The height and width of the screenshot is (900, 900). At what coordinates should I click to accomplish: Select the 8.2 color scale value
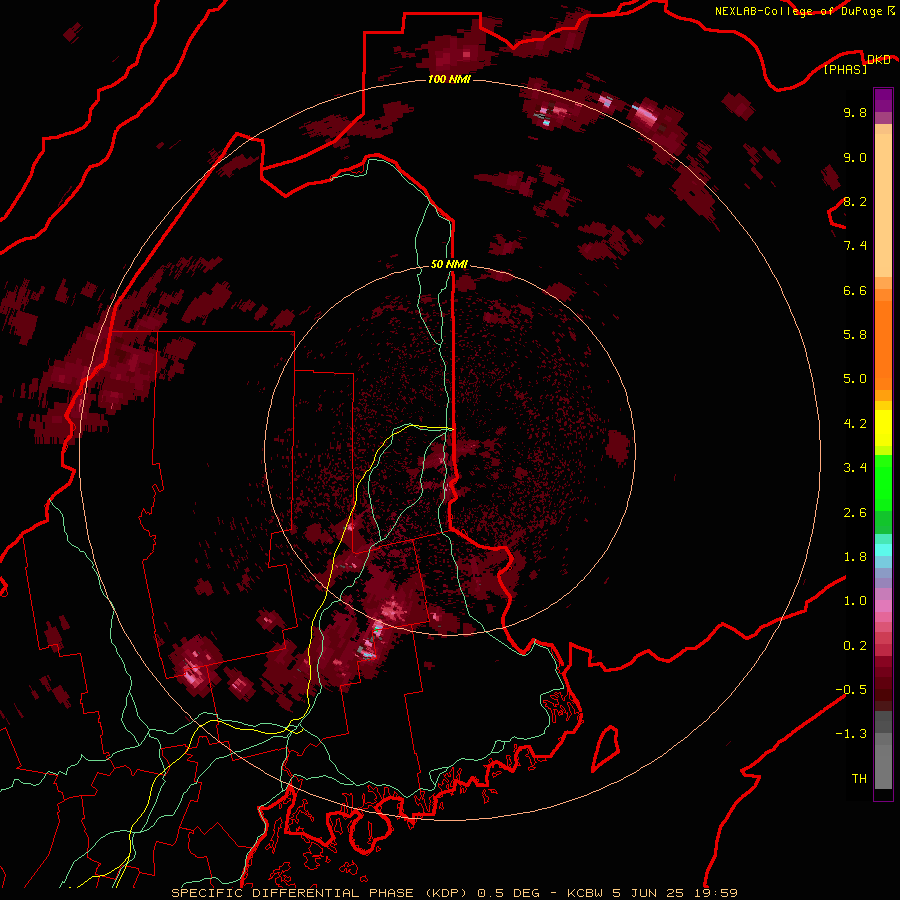855,202
